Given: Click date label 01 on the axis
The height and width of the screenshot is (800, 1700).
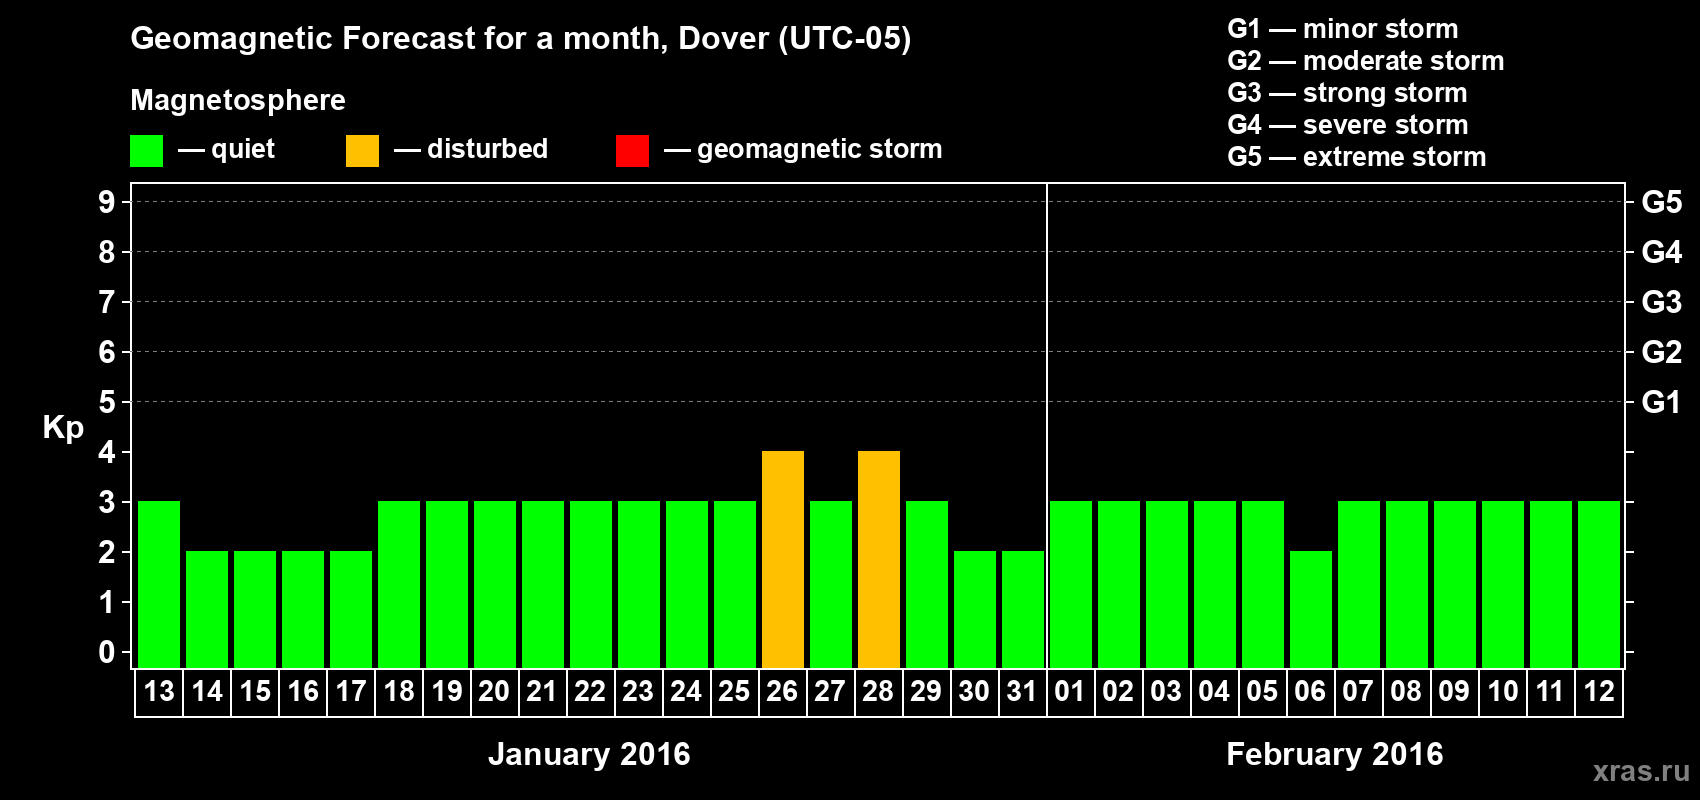Looking at the screenshot, I should click(1070, 692).
